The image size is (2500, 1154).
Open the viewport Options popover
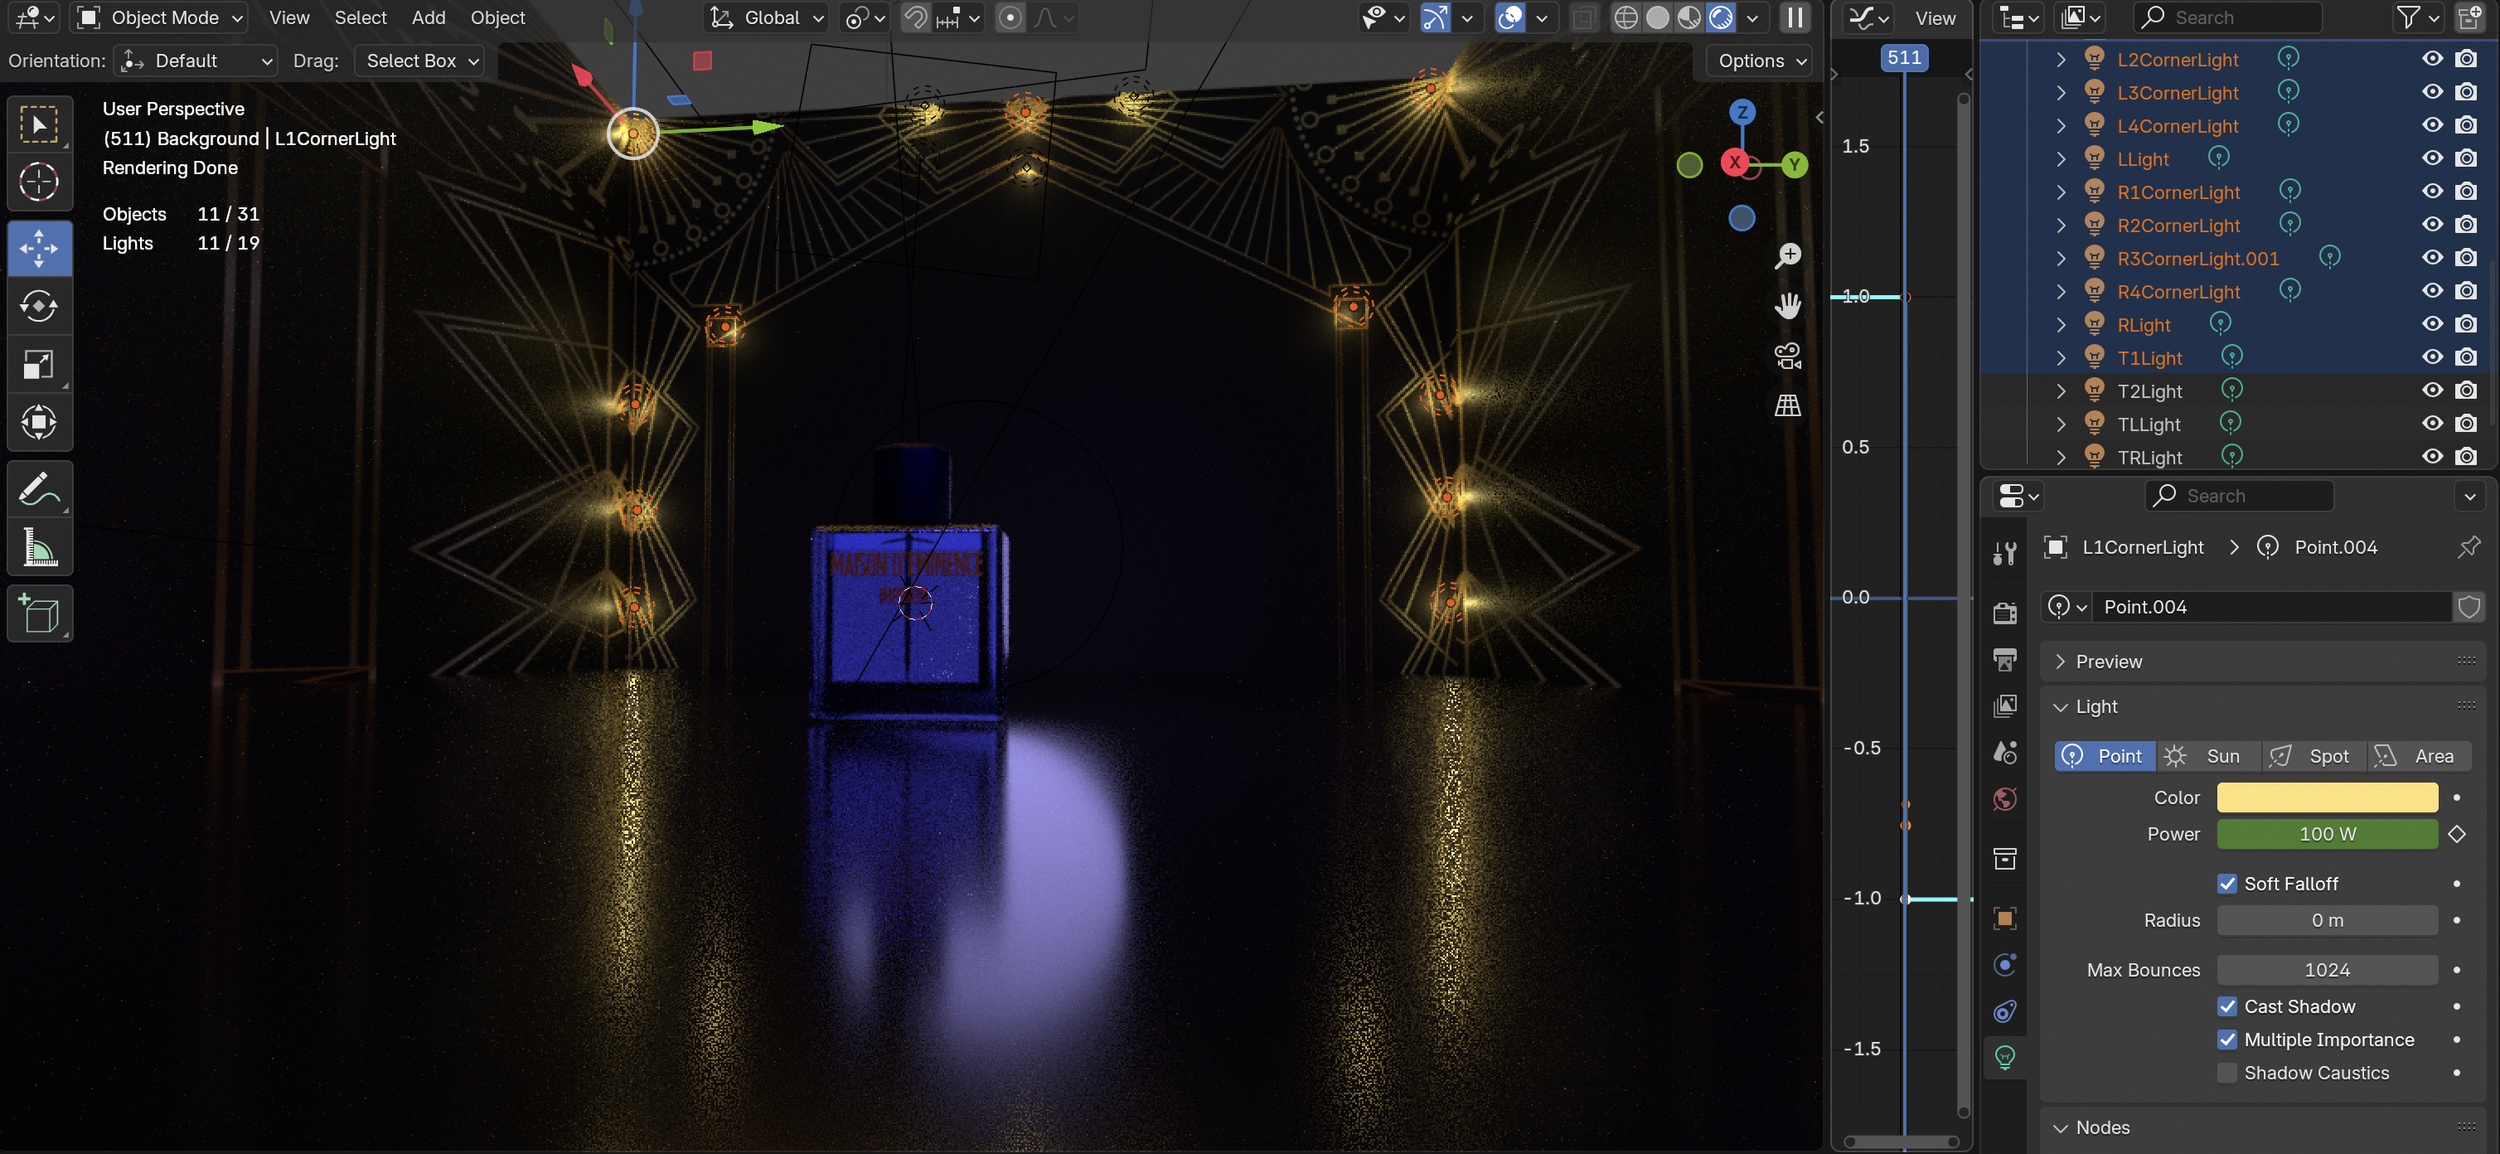pos(1762,61)
